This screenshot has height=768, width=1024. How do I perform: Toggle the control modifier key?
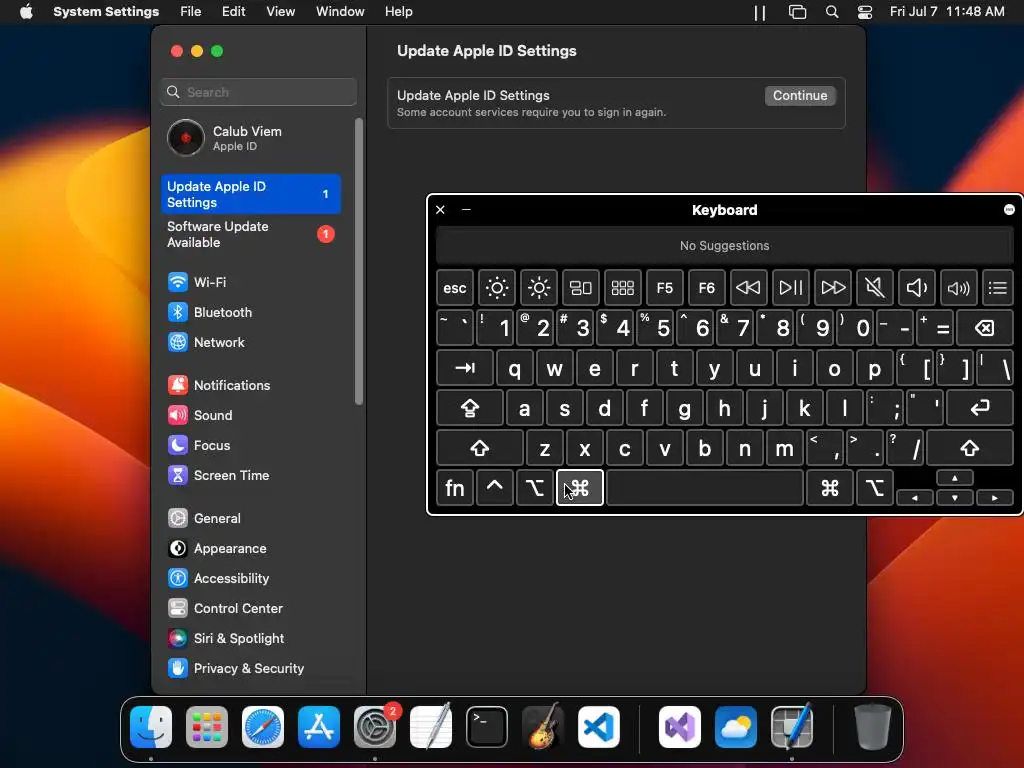(x=494, y=488)
